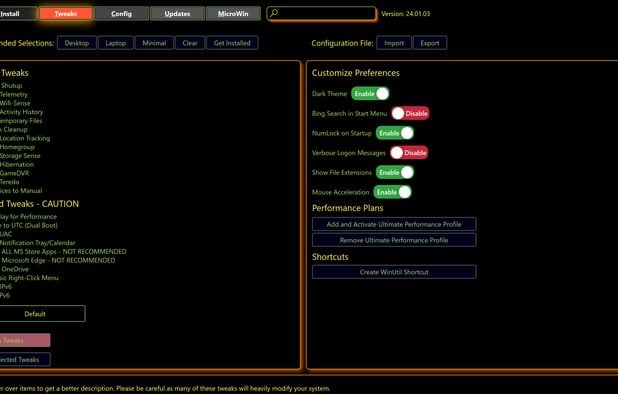Viewport: 618px width, 394px height.
Task: Switch to the Config tab
Action: (121, 13)
